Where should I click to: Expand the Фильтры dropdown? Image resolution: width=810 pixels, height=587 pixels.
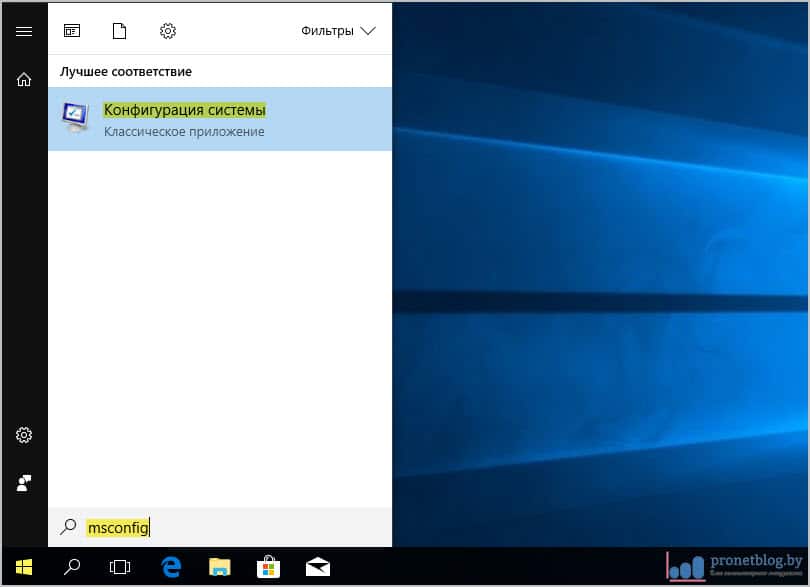(338, 31)
